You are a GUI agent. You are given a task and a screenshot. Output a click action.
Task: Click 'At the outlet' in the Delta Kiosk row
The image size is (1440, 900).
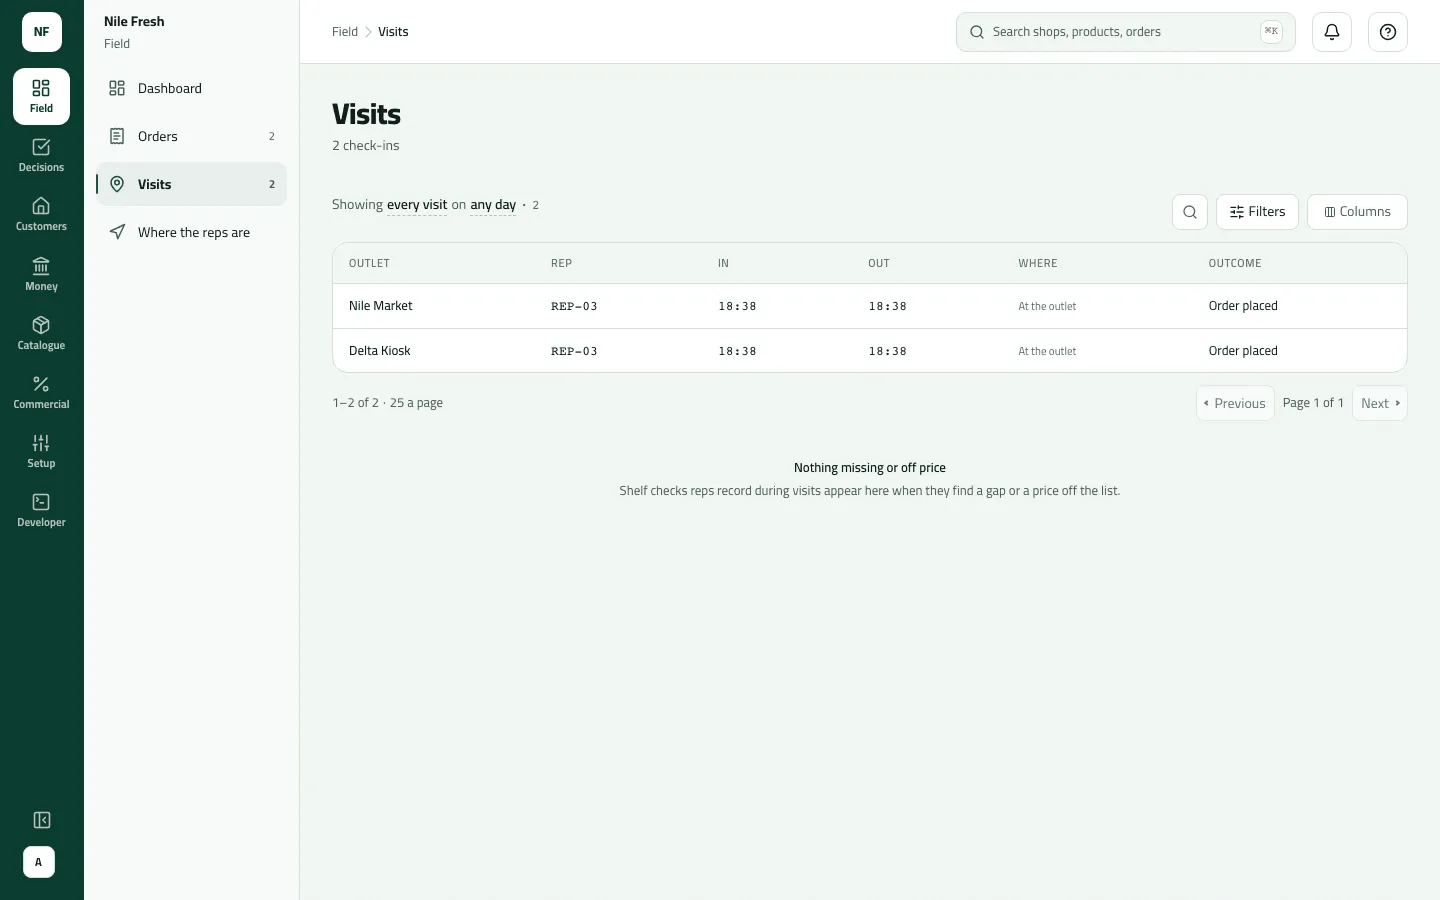pos(1047,352)
